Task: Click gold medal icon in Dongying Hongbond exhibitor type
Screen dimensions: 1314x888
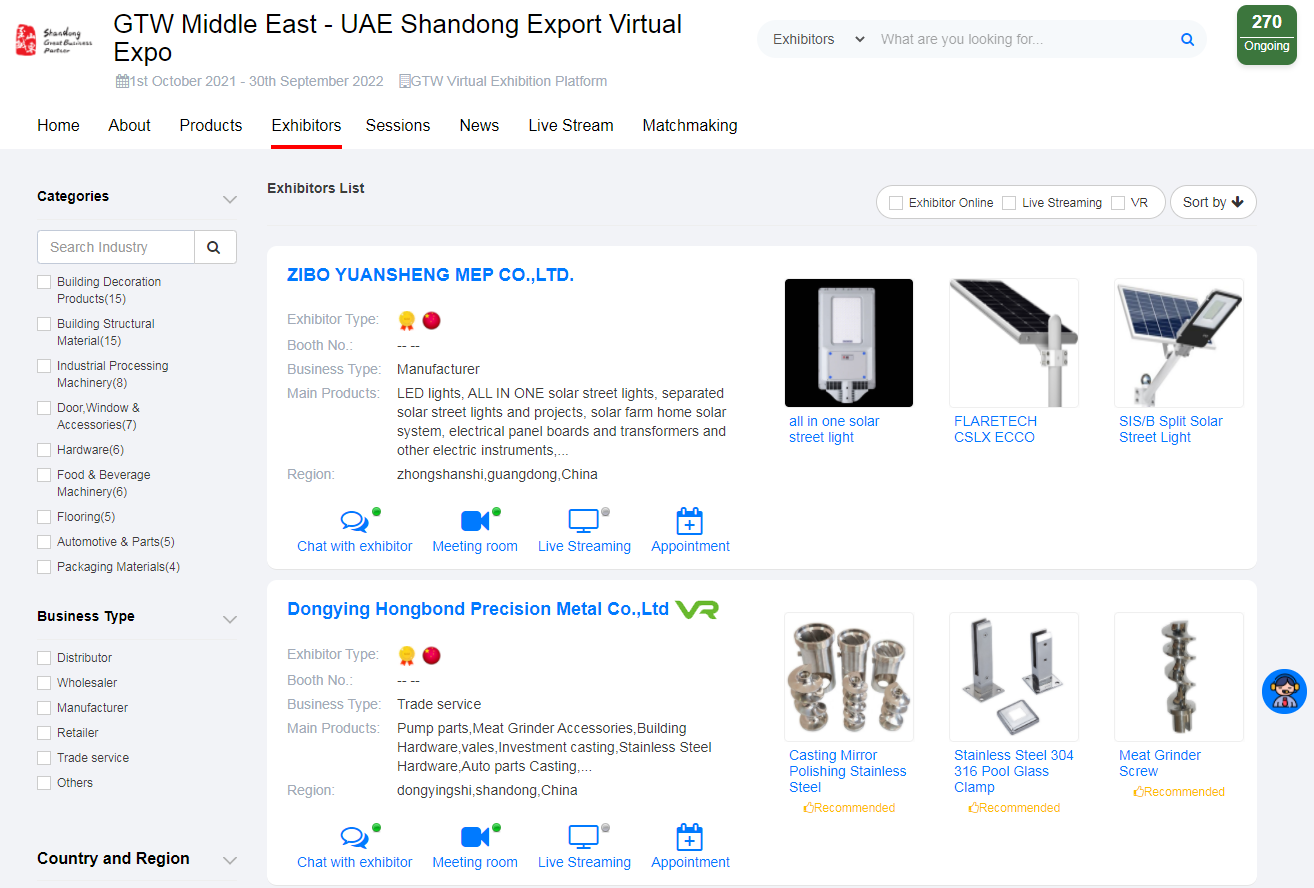Action: click(x=406, y=655)
